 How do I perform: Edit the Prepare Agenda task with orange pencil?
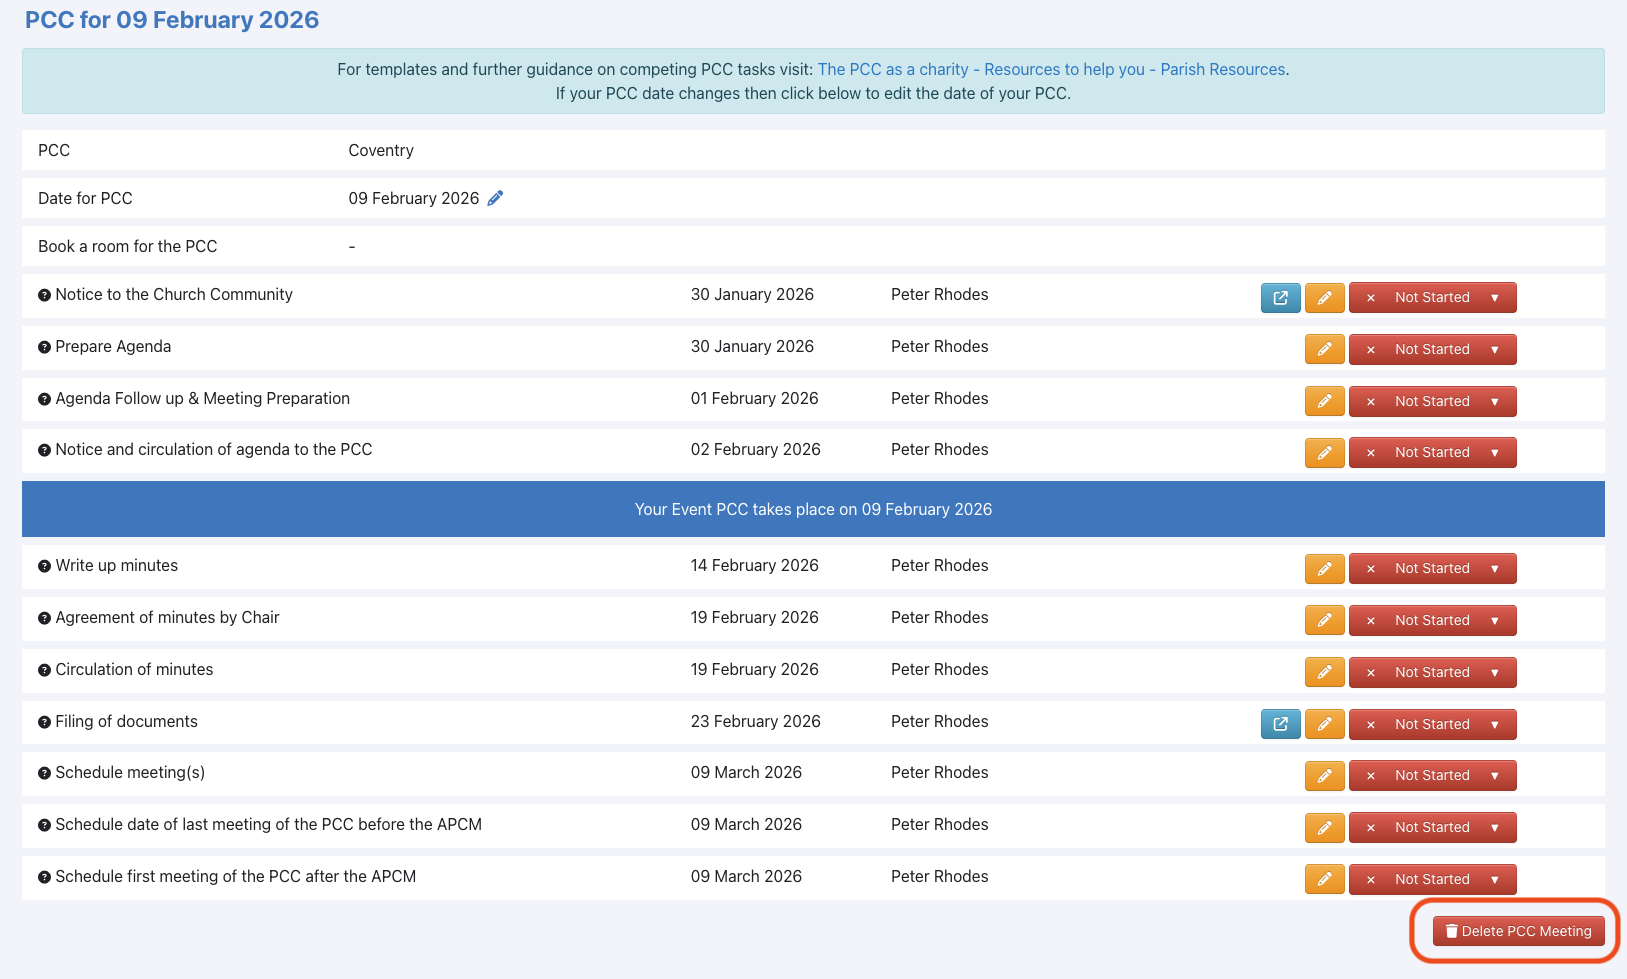coord(1324,350)
